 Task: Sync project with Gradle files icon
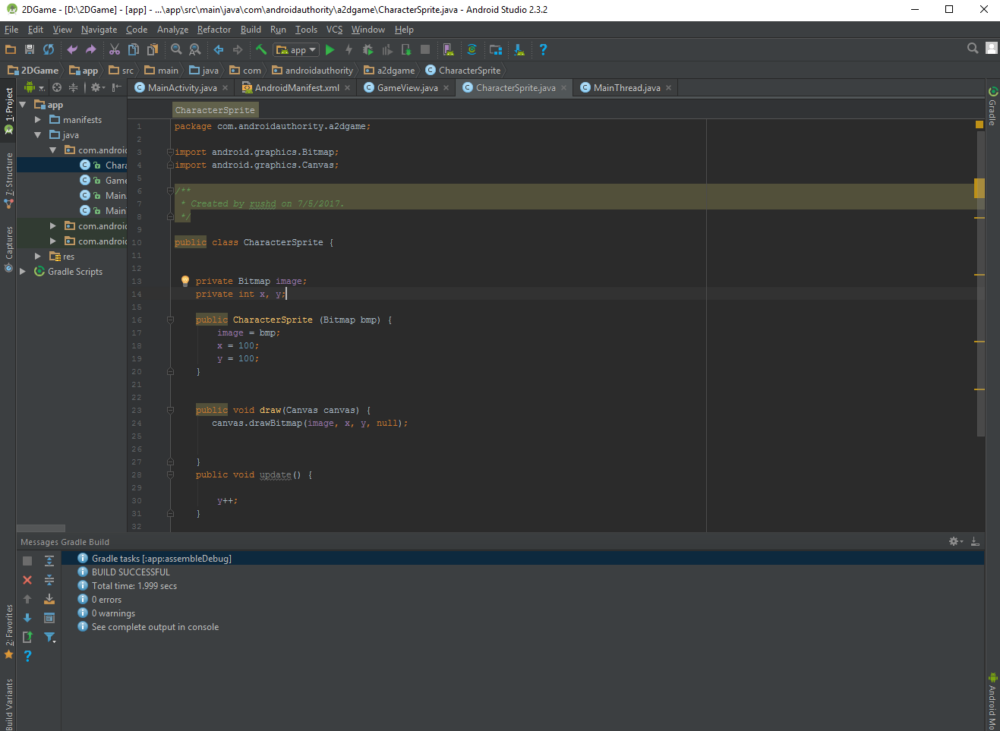(471, 48)
